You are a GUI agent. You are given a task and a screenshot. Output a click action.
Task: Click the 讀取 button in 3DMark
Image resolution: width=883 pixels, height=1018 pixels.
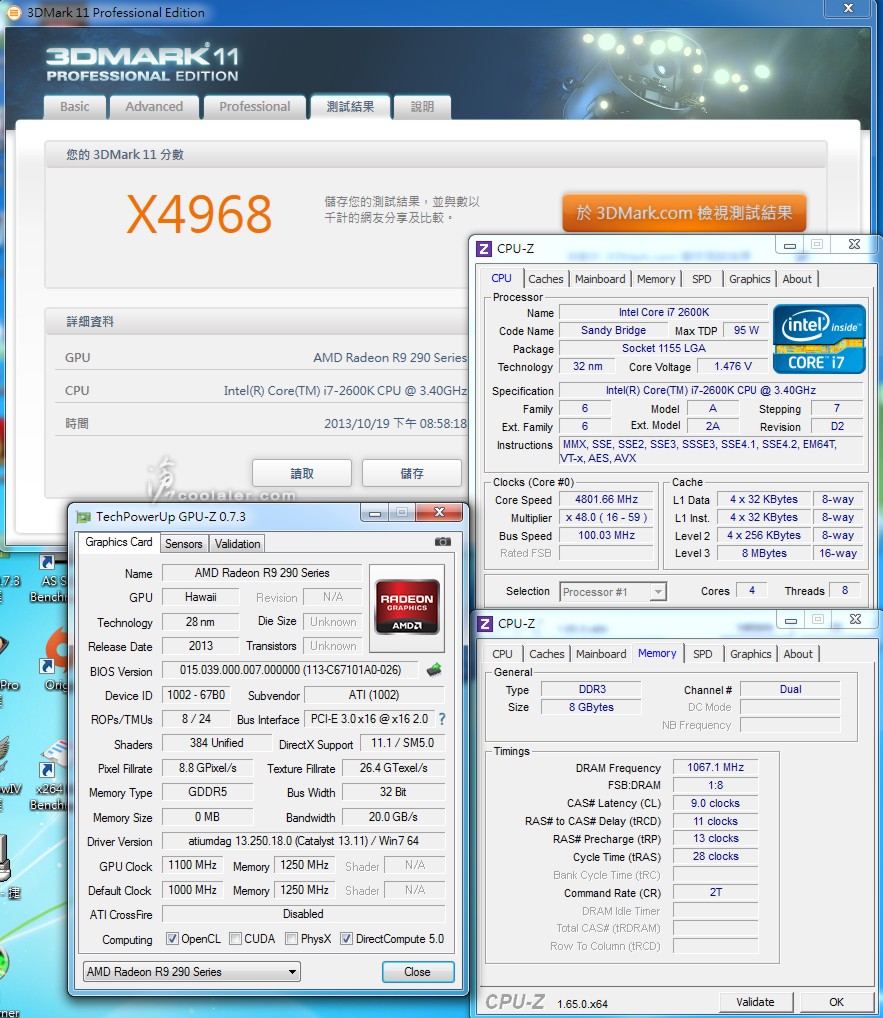pyautogui.click(x=302, y=473)
